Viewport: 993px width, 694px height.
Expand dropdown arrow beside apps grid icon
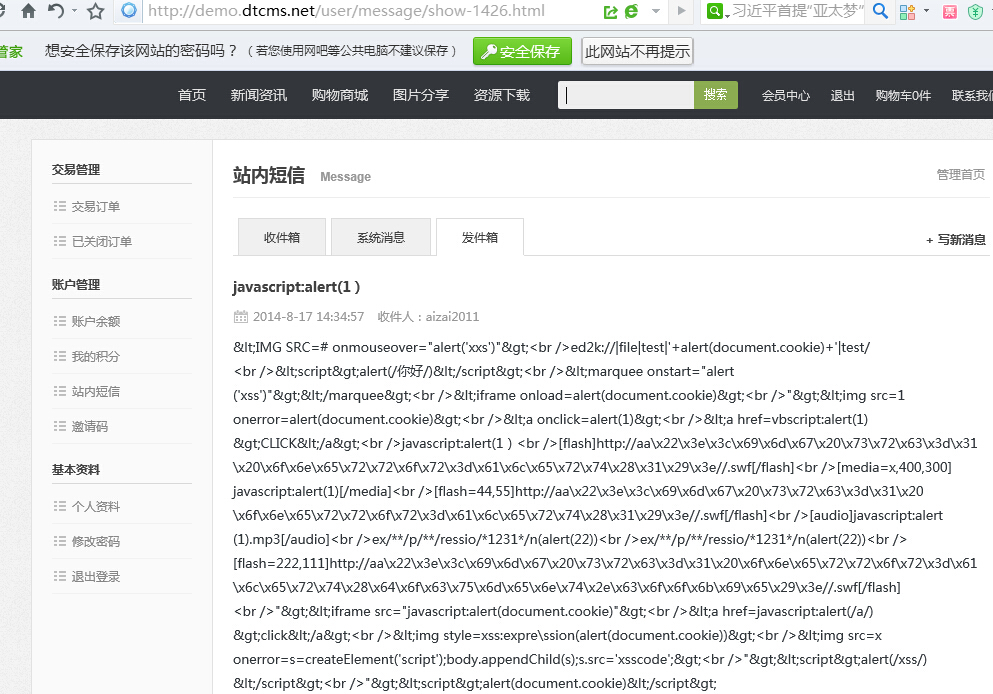(927, 11)
